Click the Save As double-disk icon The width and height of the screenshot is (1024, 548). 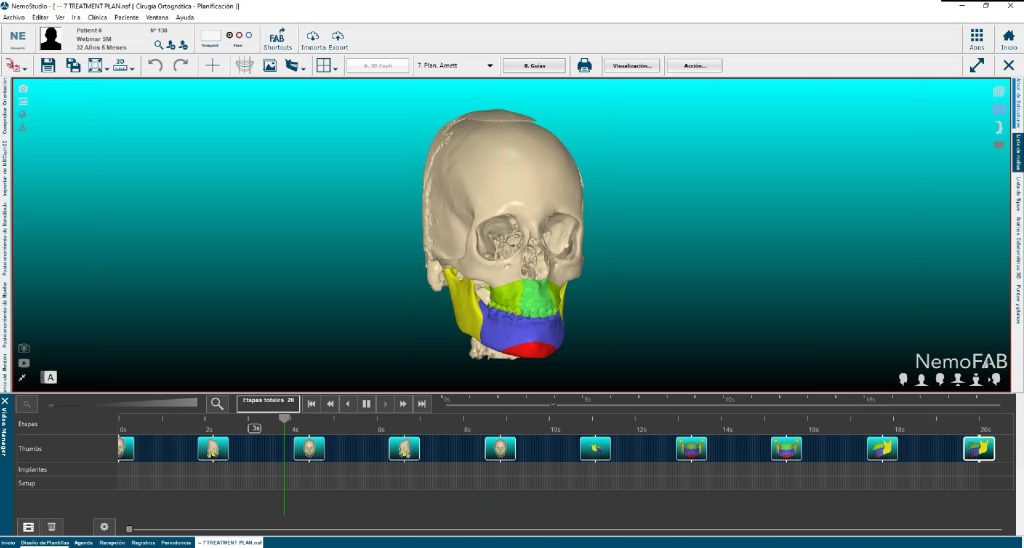click(73, 65)
